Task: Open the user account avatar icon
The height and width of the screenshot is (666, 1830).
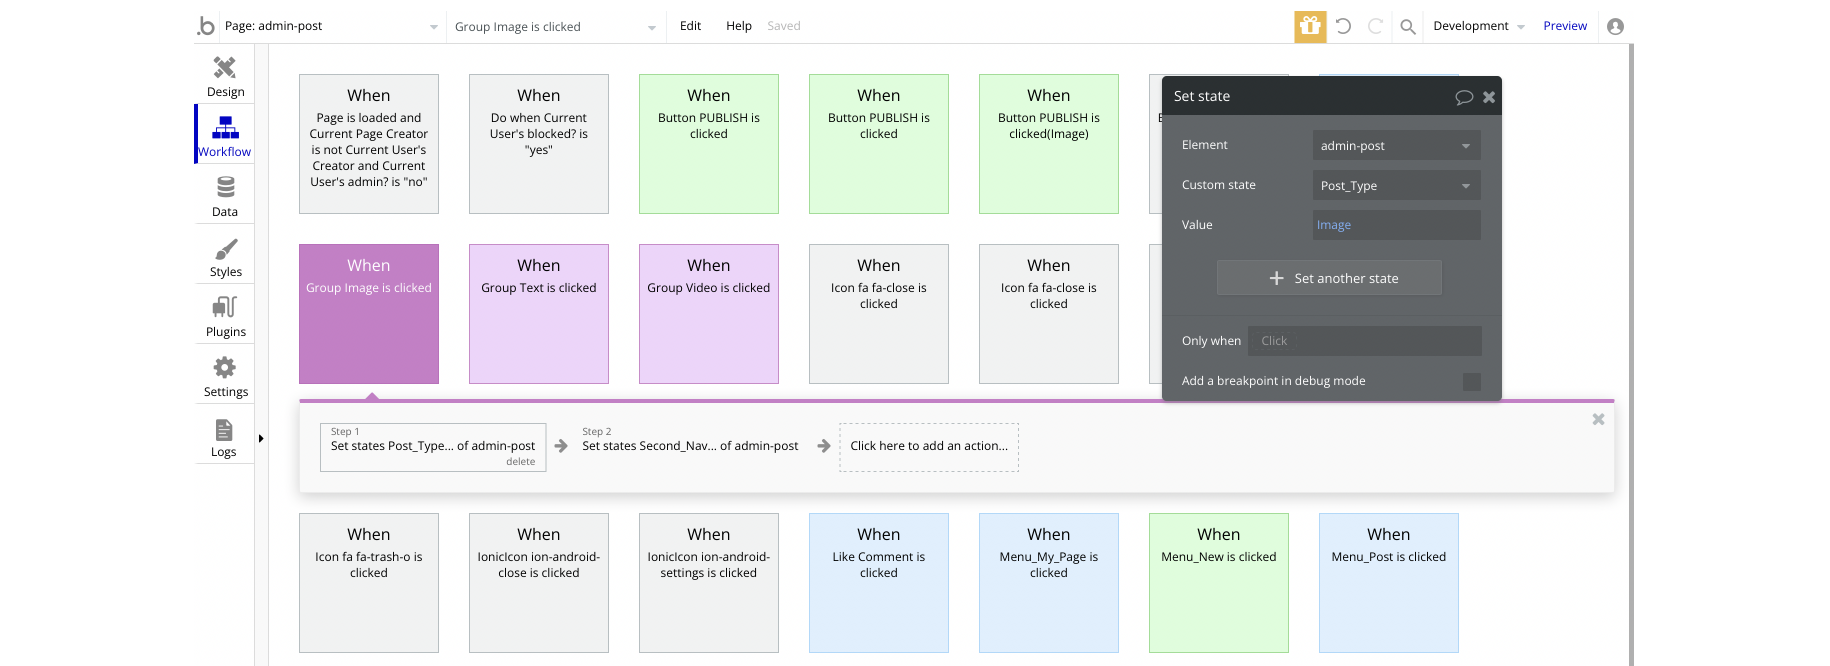Action: [x=1615, y=26]
